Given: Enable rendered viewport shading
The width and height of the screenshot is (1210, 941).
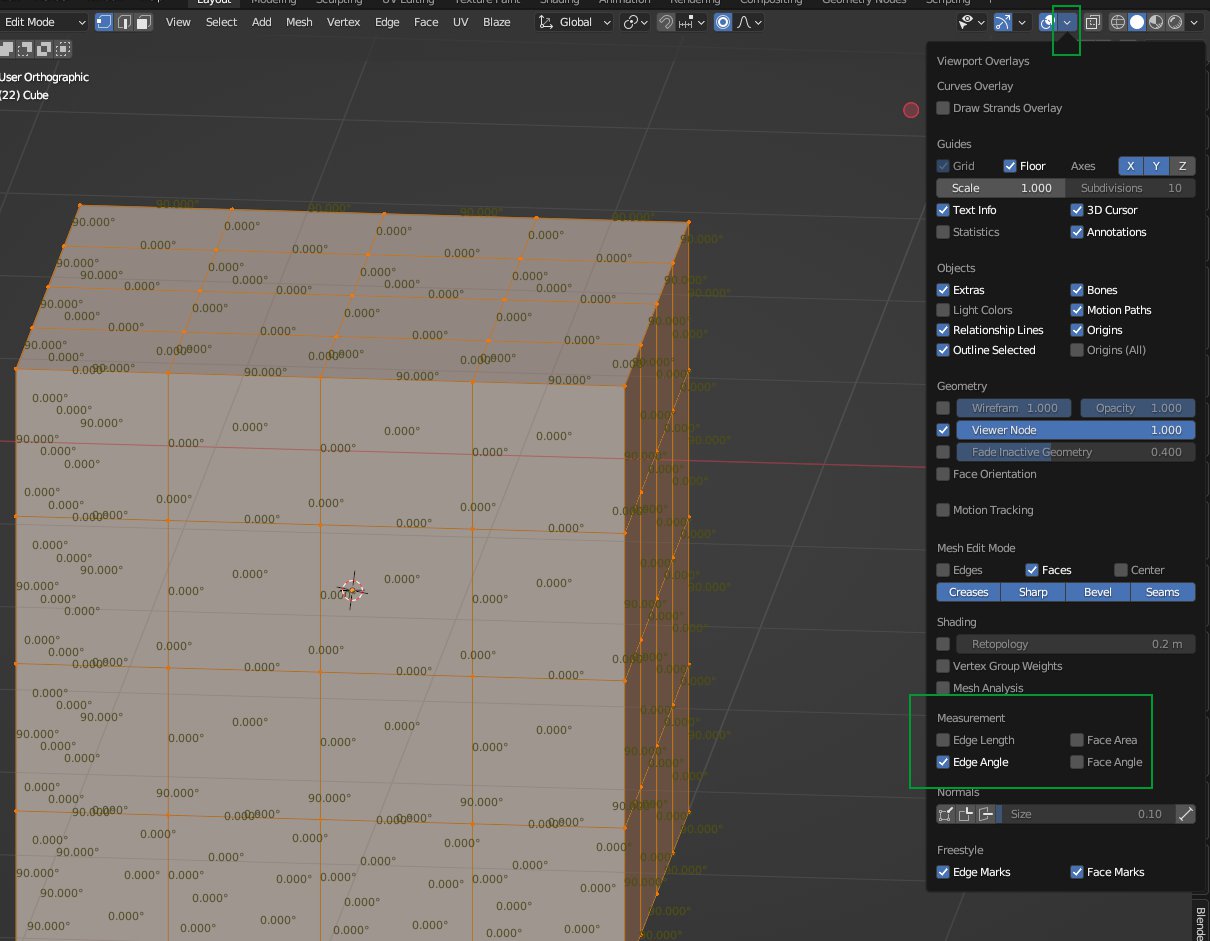Looking at the screenshot, I should click(1175, 22).
